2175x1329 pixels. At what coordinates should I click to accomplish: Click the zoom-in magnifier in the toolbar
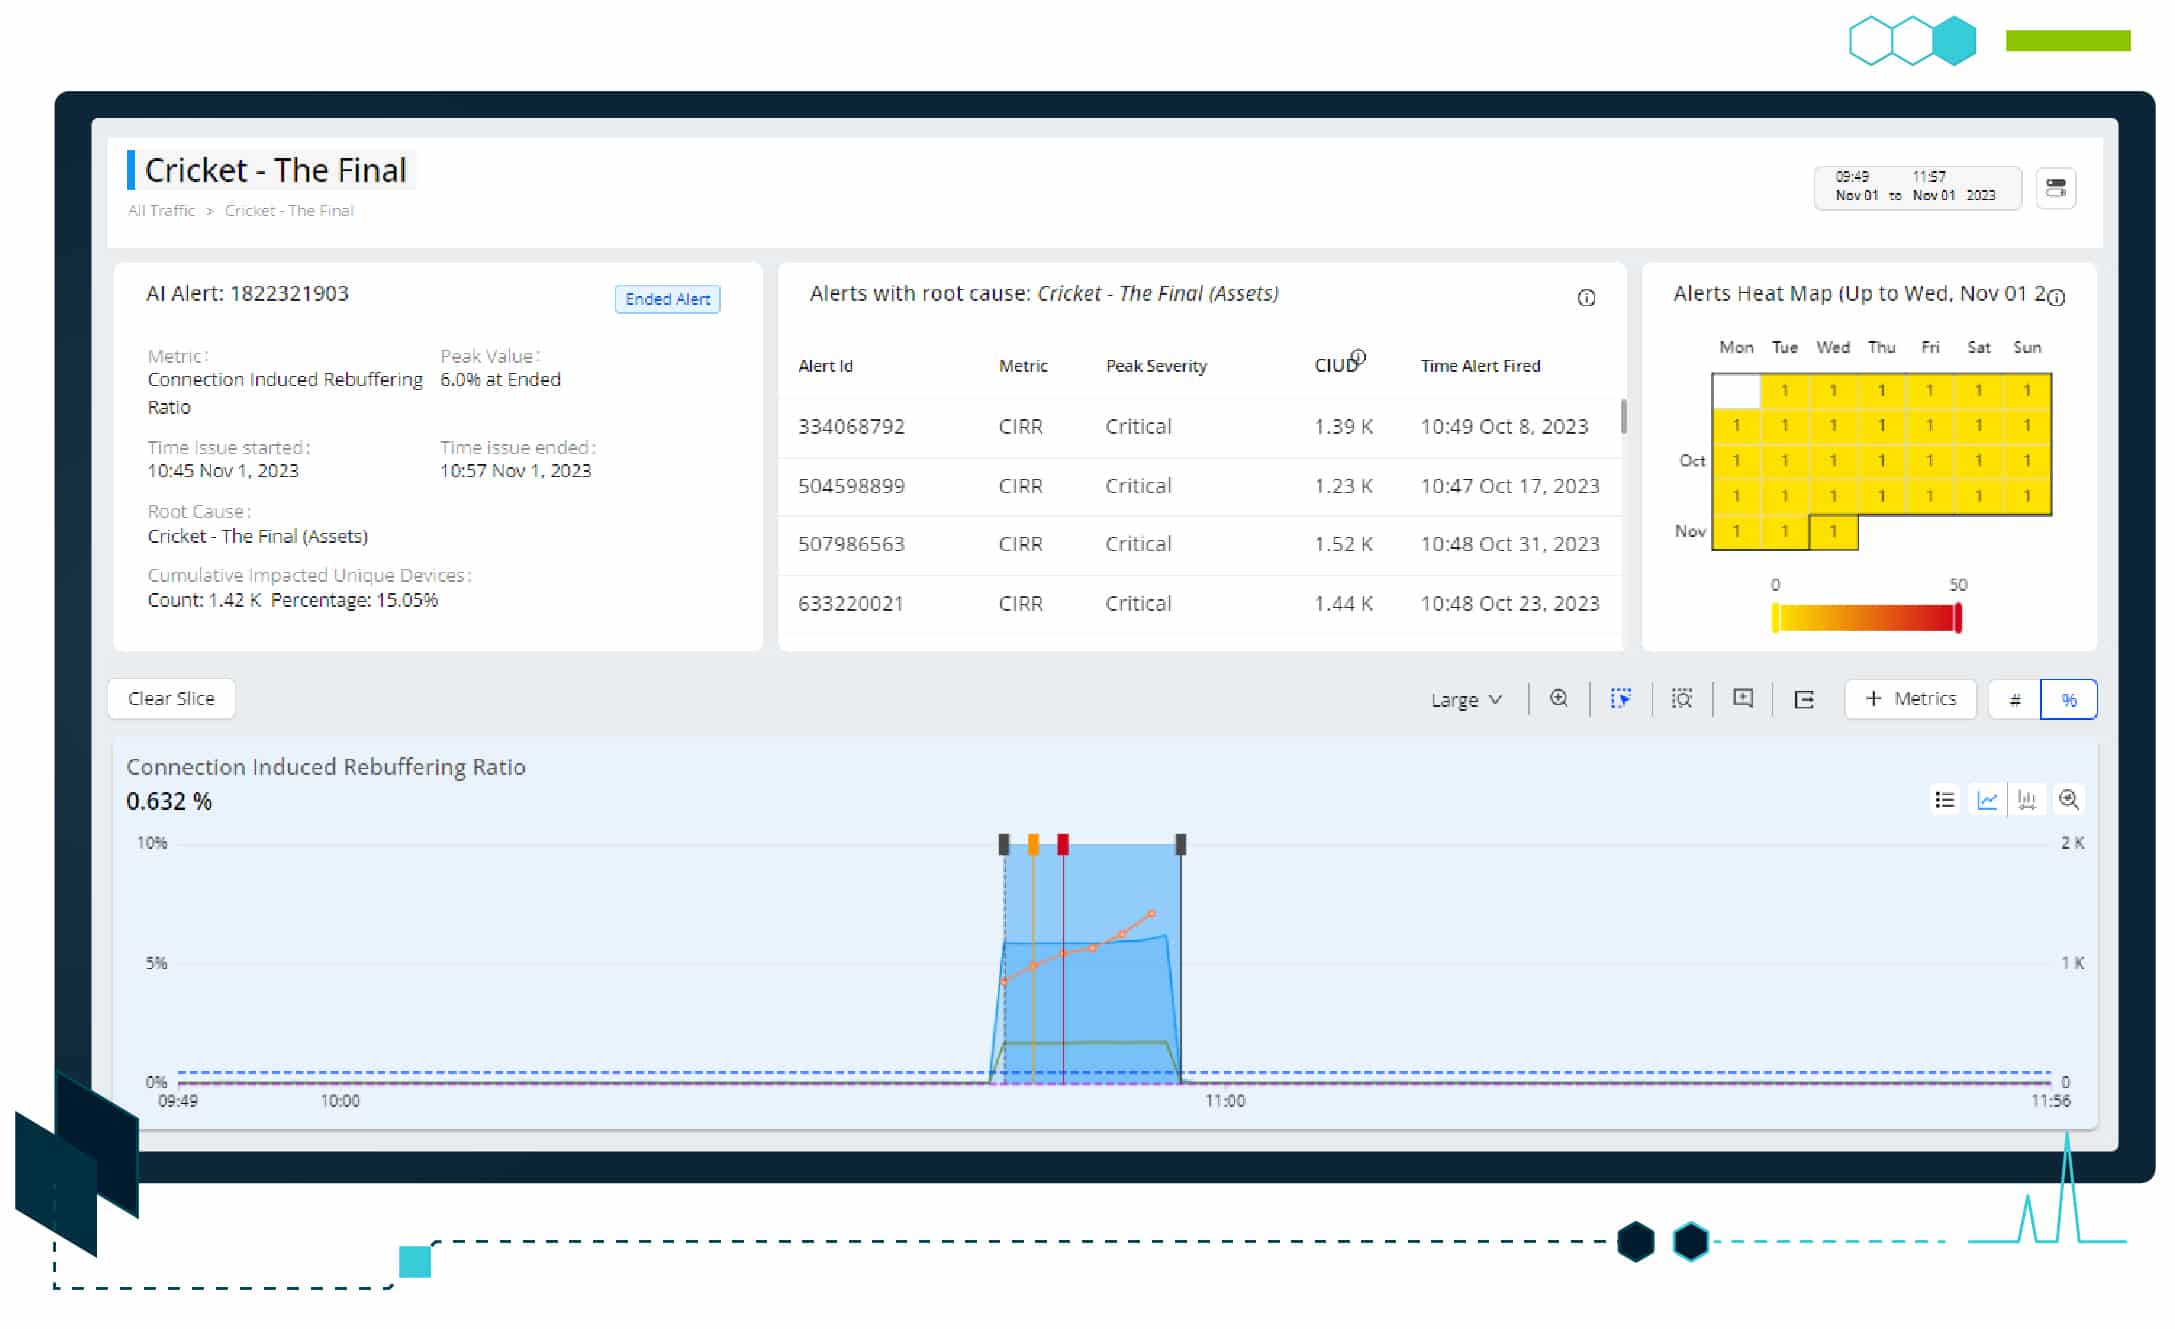point(1559,699)
